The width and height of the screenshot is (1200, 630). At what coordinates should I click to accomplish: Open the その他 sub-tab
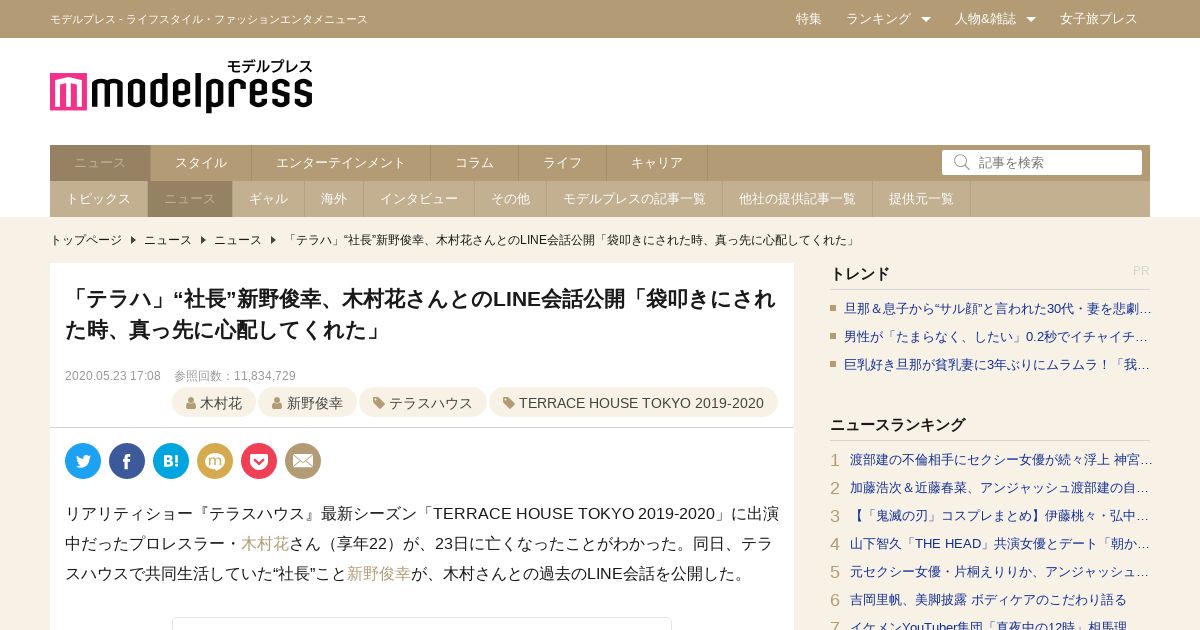[511, 199]
